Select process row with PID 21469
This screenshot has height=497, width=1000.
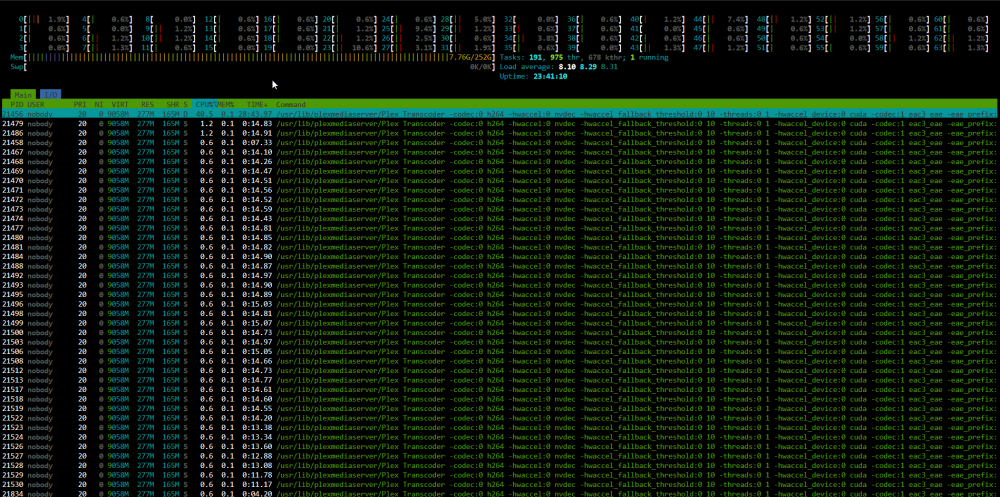coord(500,171)
